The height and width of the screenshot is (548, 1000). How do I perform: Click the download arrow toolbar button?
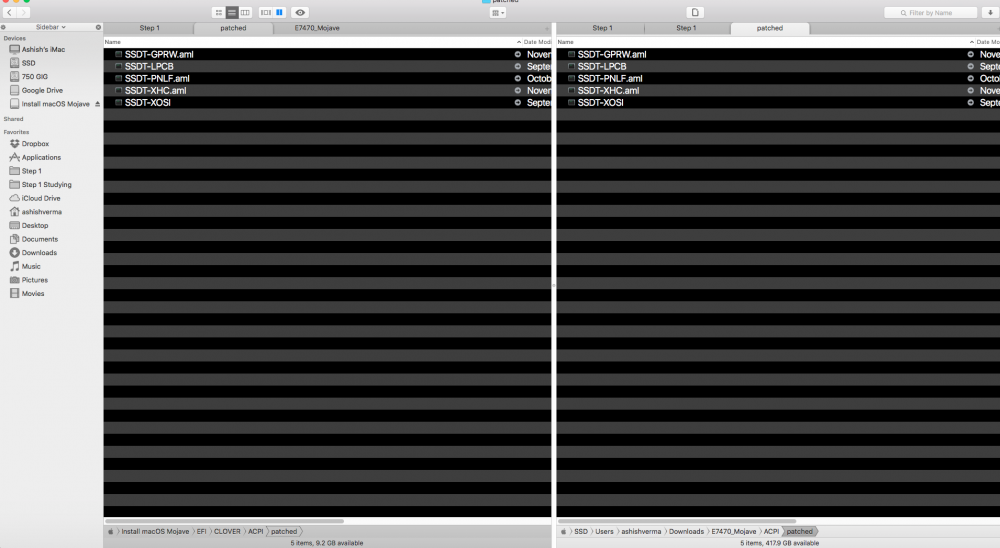point(990,12)
